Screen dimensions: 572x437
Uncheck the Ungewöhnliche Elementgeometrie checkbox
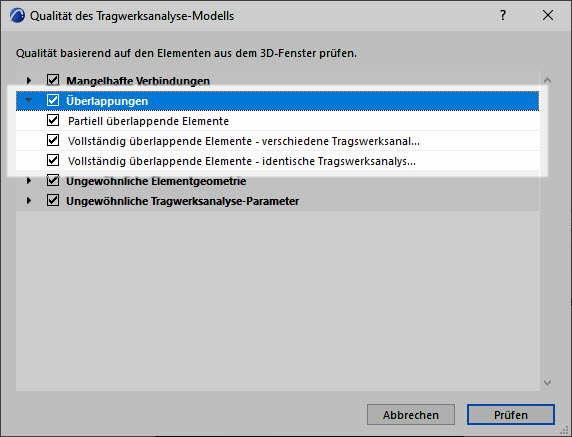pos(53,180)
